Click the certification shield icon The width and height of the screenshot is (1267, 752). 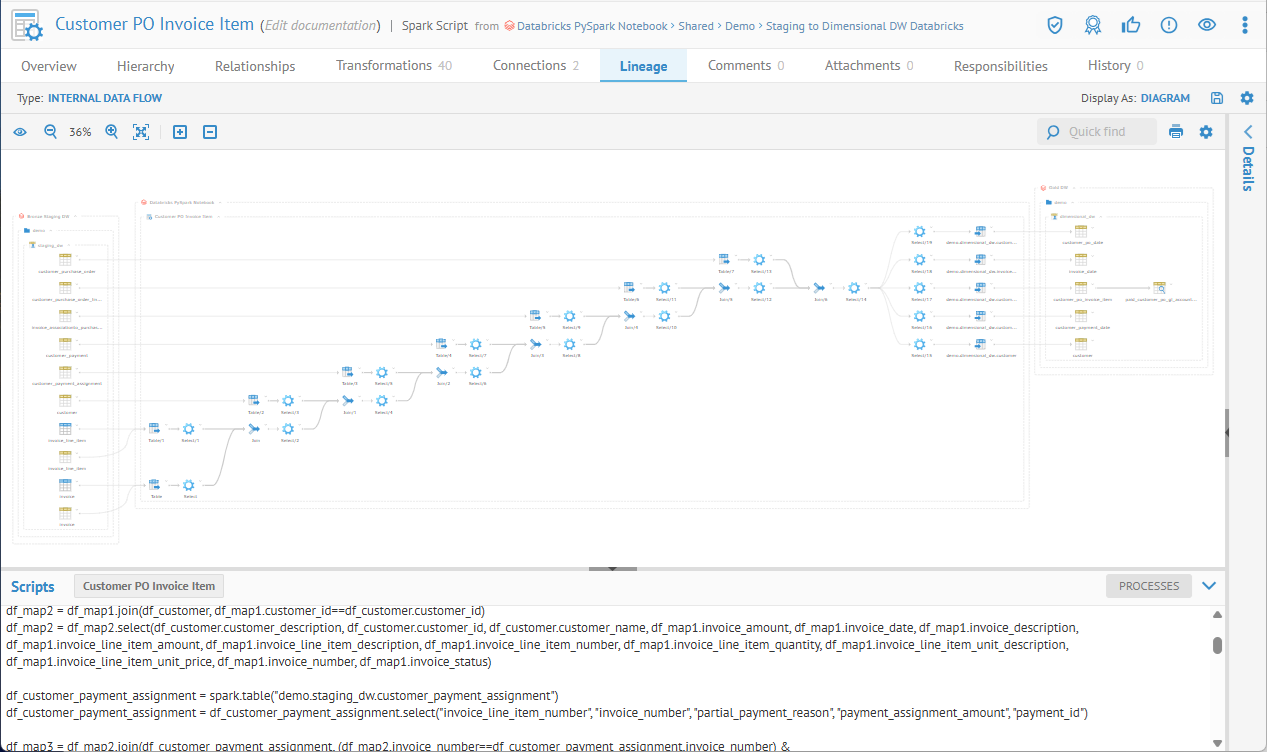pos(1055,25)
